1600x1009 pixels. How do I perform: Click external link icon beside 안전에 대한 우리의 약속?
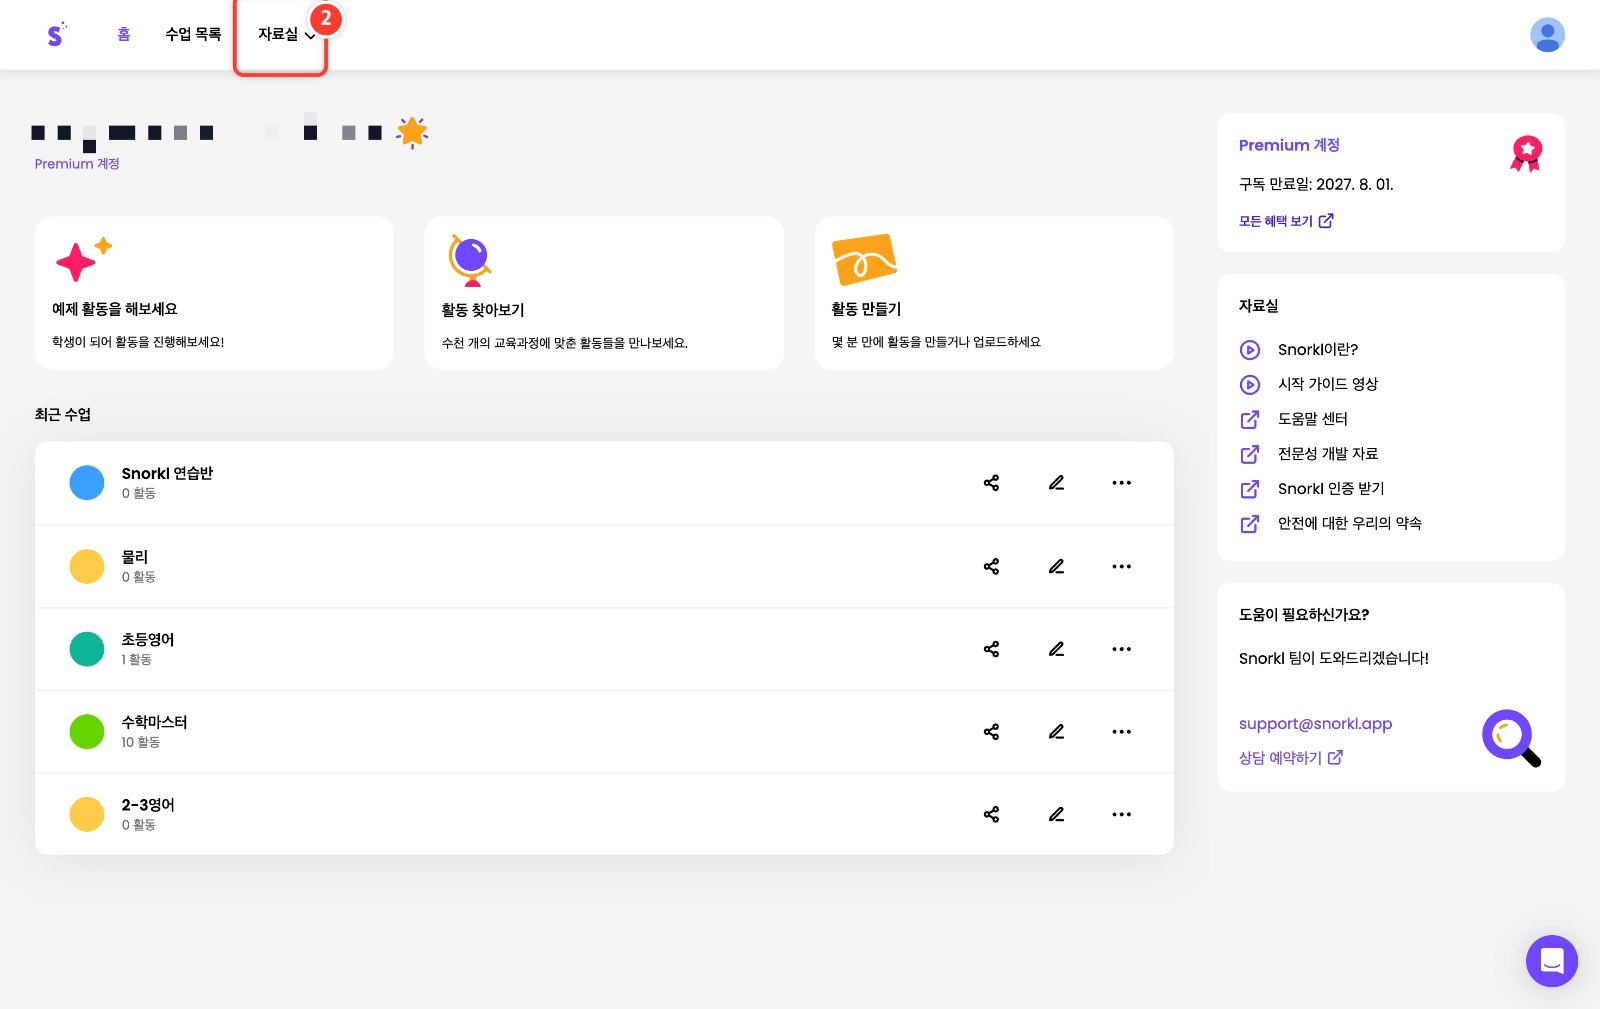[1250, 523]
